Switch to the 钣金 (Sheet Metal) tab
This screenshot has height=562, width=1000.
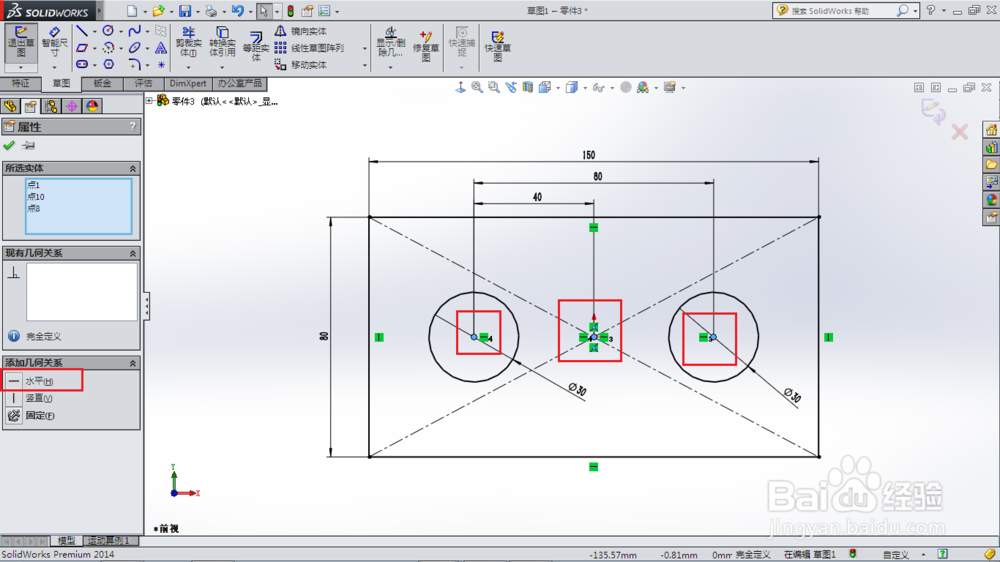102,84
